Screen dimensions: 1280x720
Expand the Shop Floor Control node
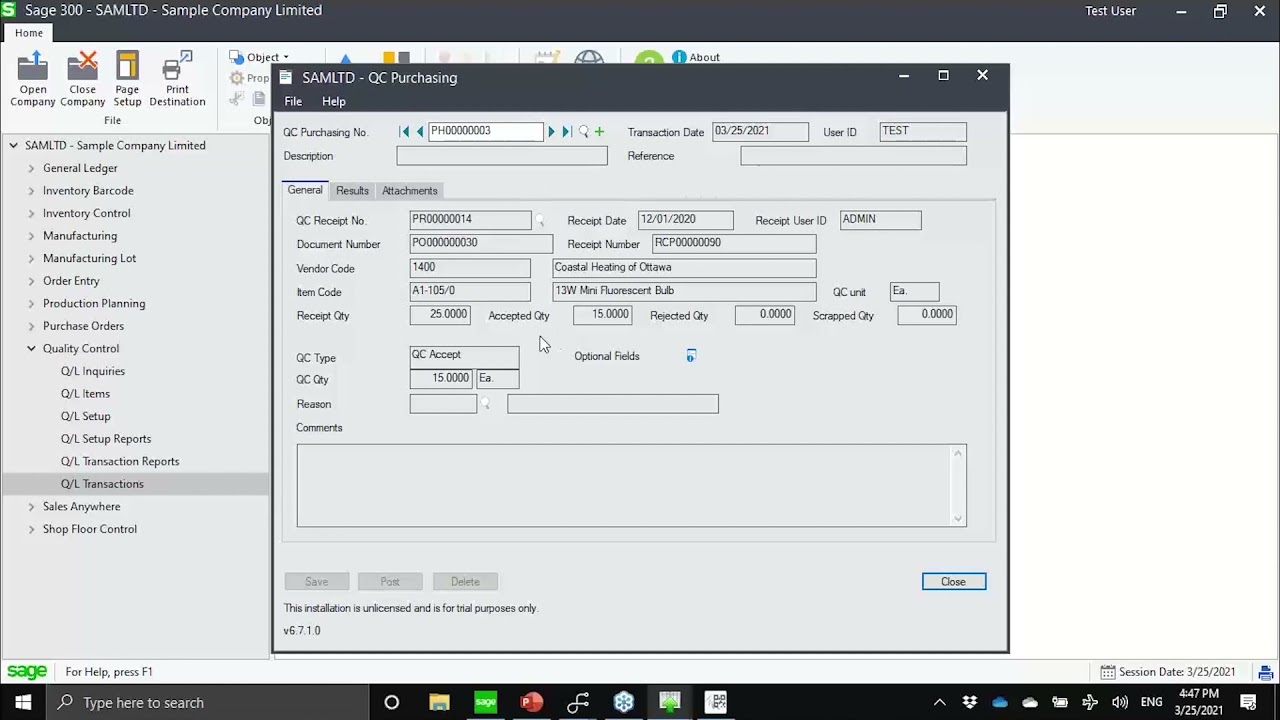pos(31,529)
